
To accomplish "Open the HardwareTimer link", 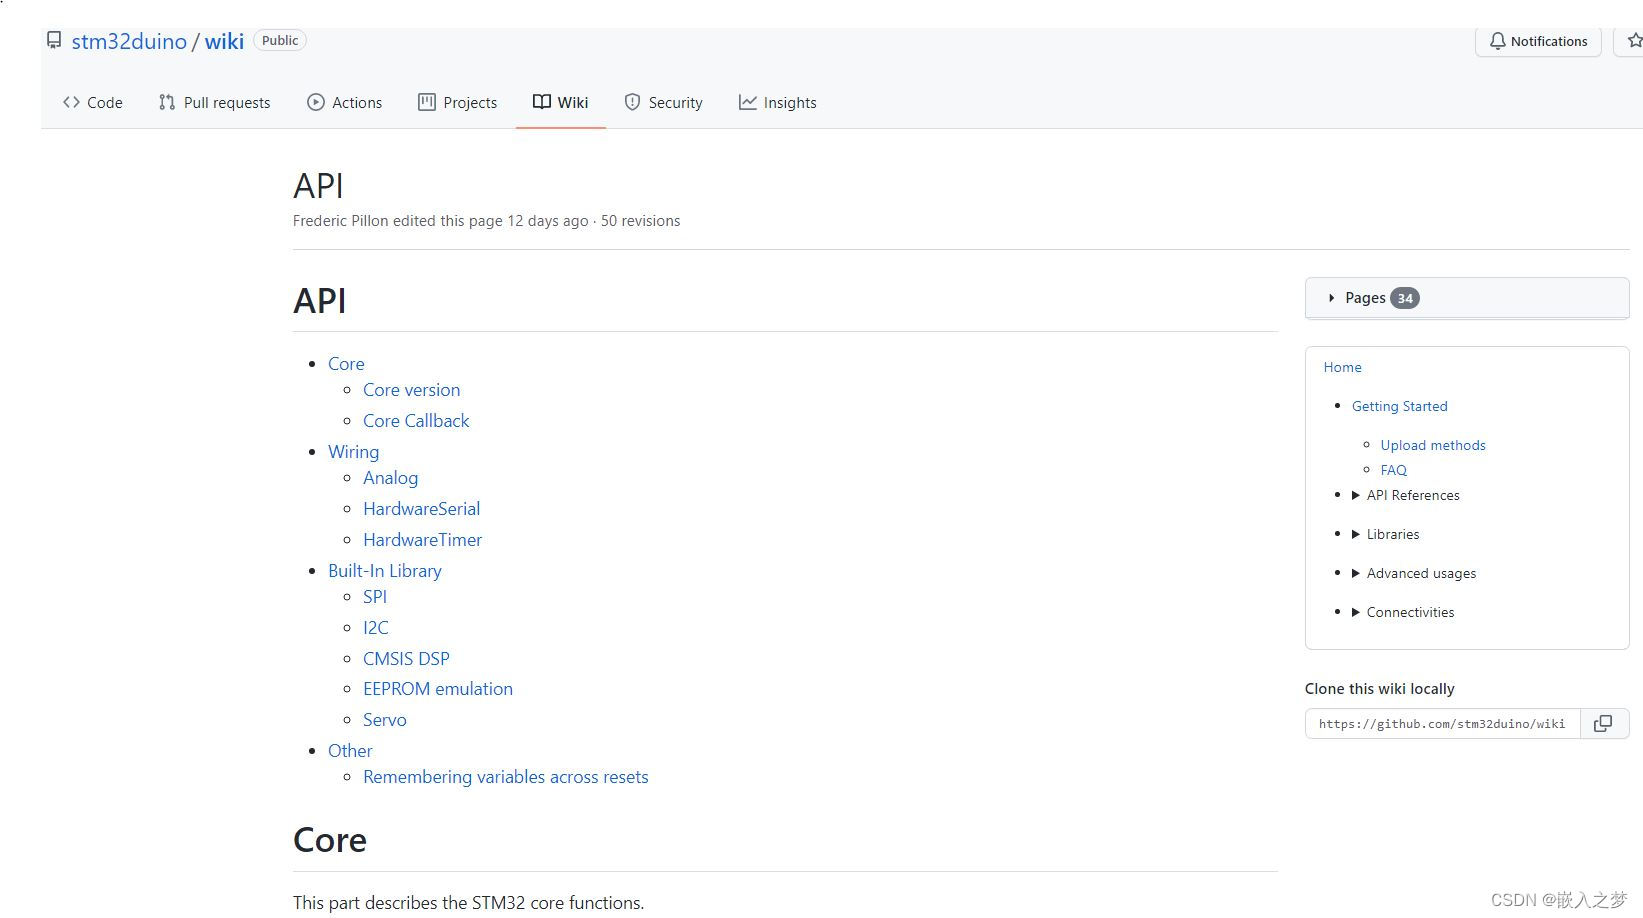I will click(x=422, y=539).
